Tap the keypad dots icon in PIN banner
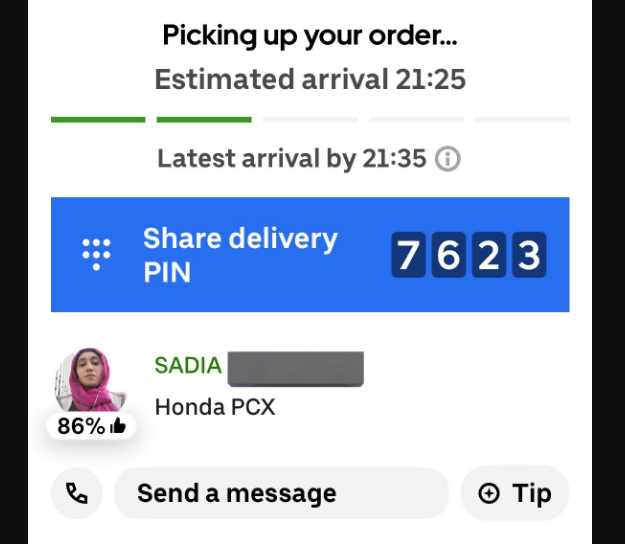Screen dimensions: 625x544 coord(96,254)
